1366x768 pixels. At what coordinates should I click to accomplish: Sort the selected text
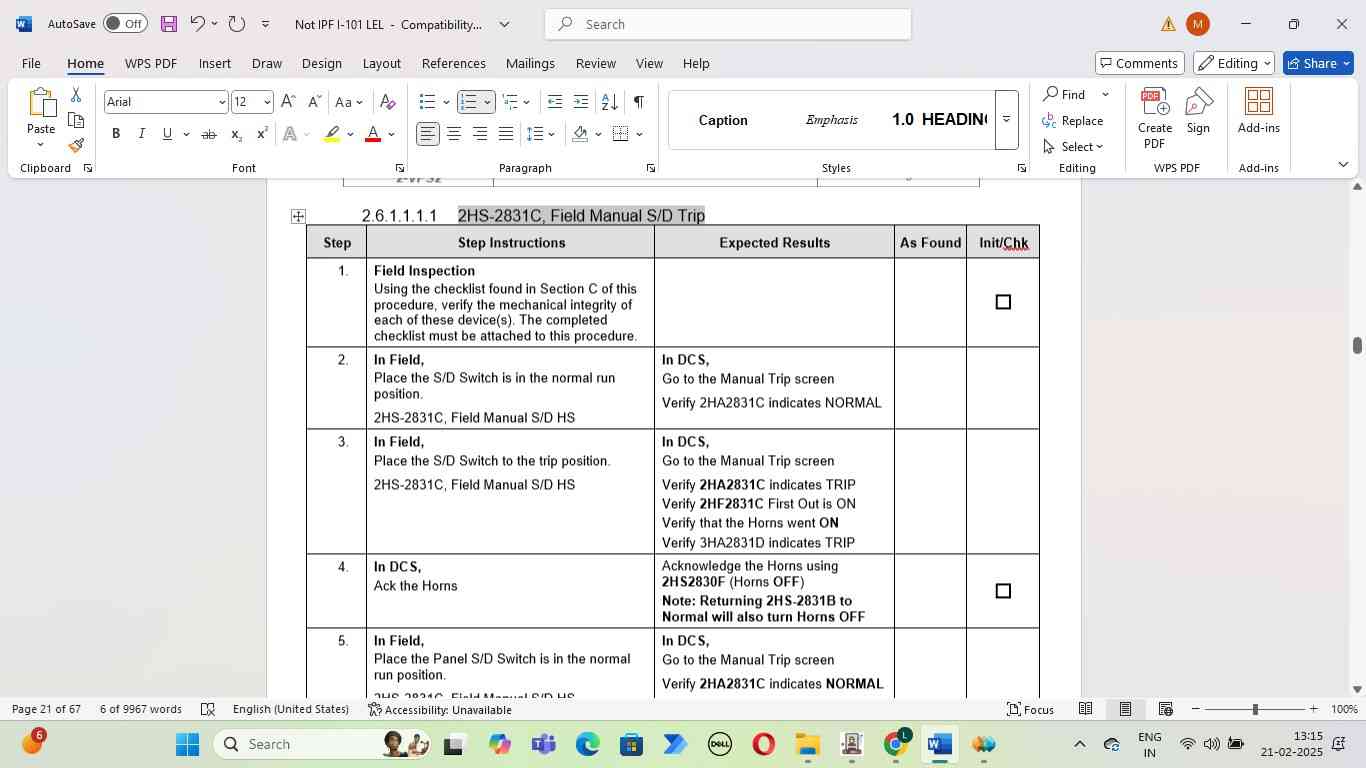[x=609, y=102]
